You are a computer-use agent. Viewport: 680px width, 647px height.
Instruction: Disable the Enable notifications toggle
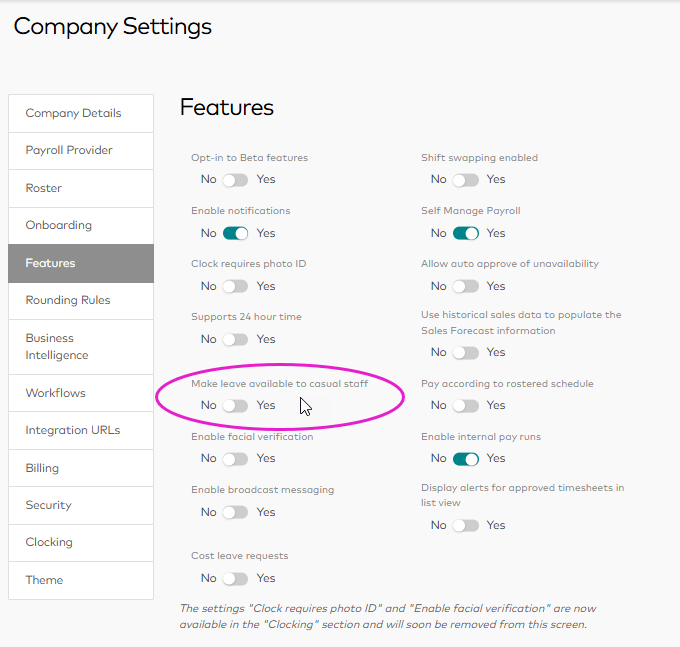235,233
